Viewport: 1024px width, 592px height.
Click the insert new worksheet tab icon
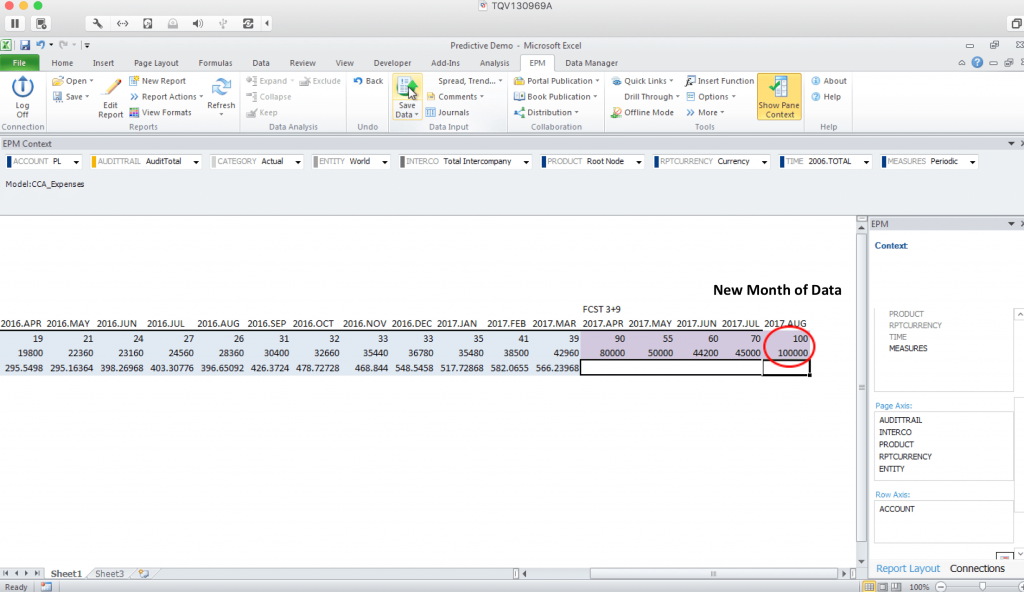[x=143, y=574]
